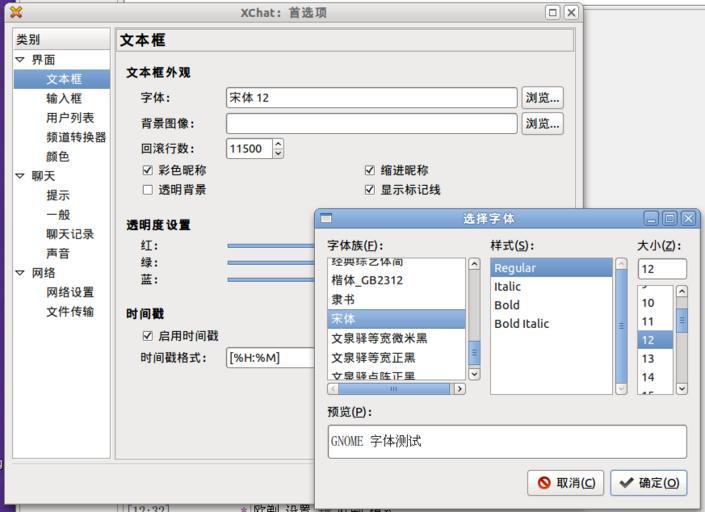Collapse the 聊天 tree category
The height and width of the screenshot is (512, 705).
[x=20, y=176]
